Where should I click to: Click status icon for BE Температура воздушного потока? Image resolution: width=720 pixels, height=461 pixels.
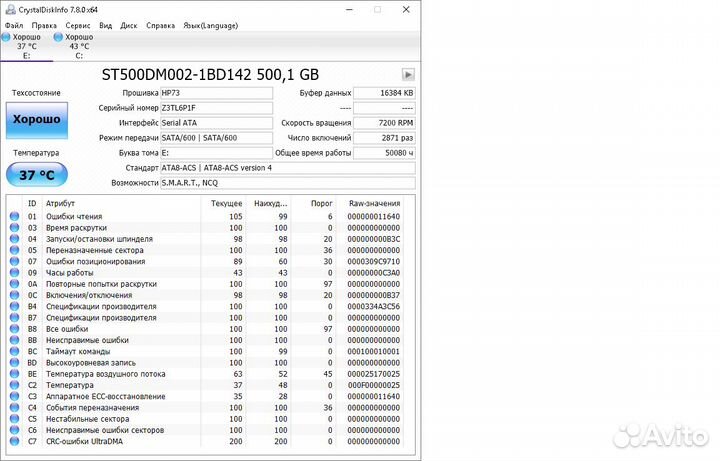coord(14,374)
